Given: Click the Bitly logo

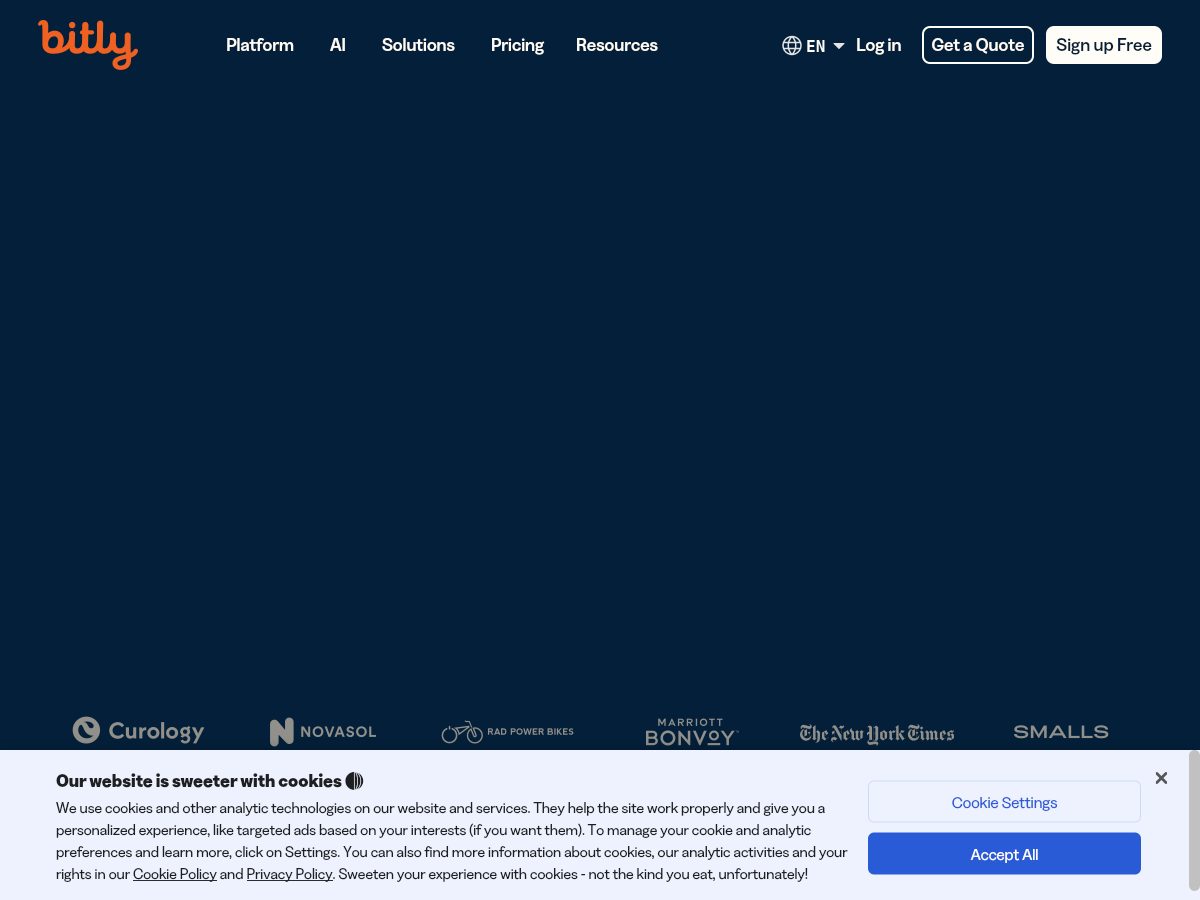Looking at the screenshot, I should [88, 45].
